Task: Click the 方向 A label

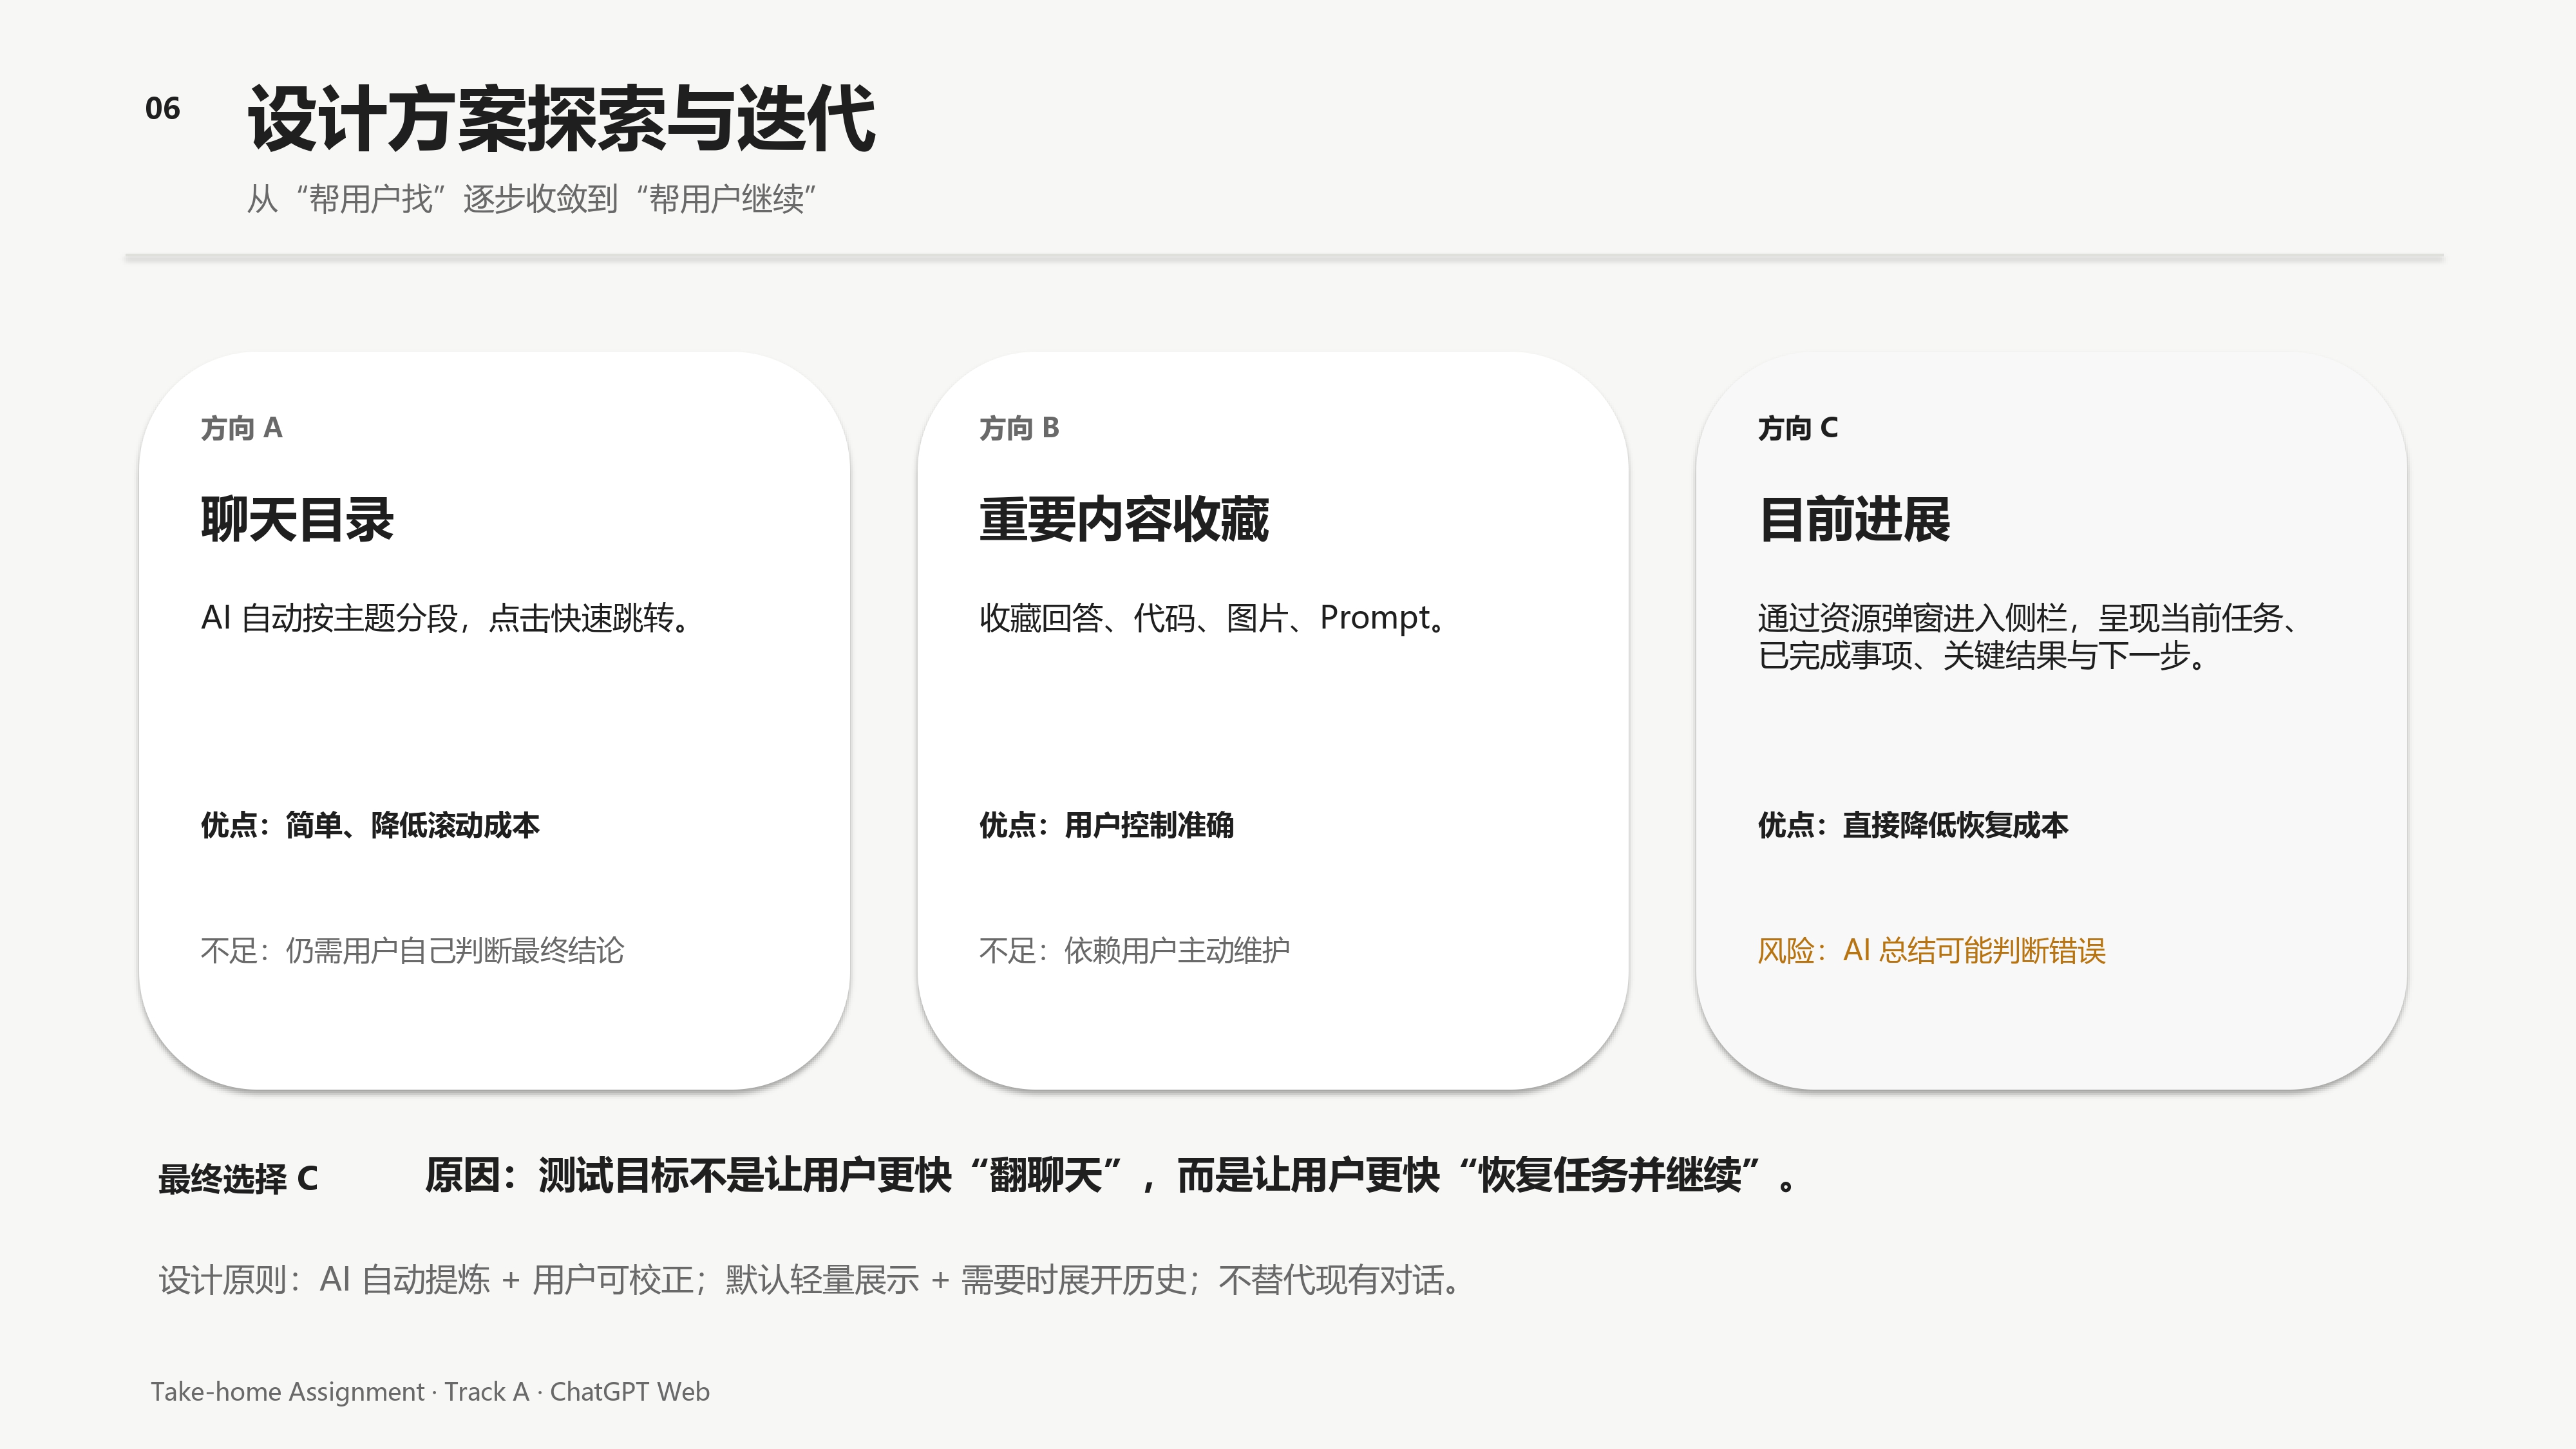Action: point(242,428)
